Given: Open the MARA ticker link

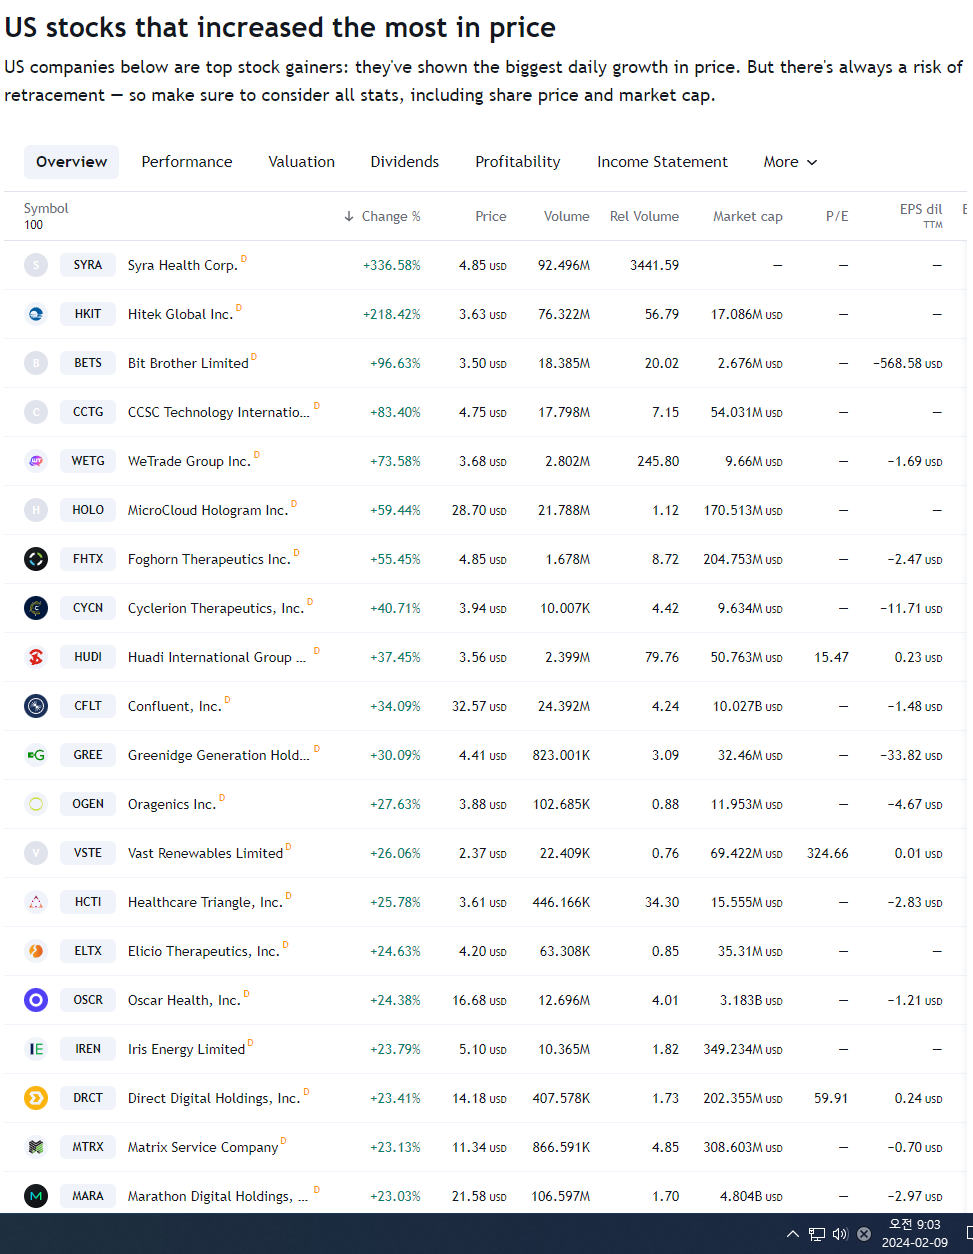Looking at the screenshot, I should click(88, 1196).
